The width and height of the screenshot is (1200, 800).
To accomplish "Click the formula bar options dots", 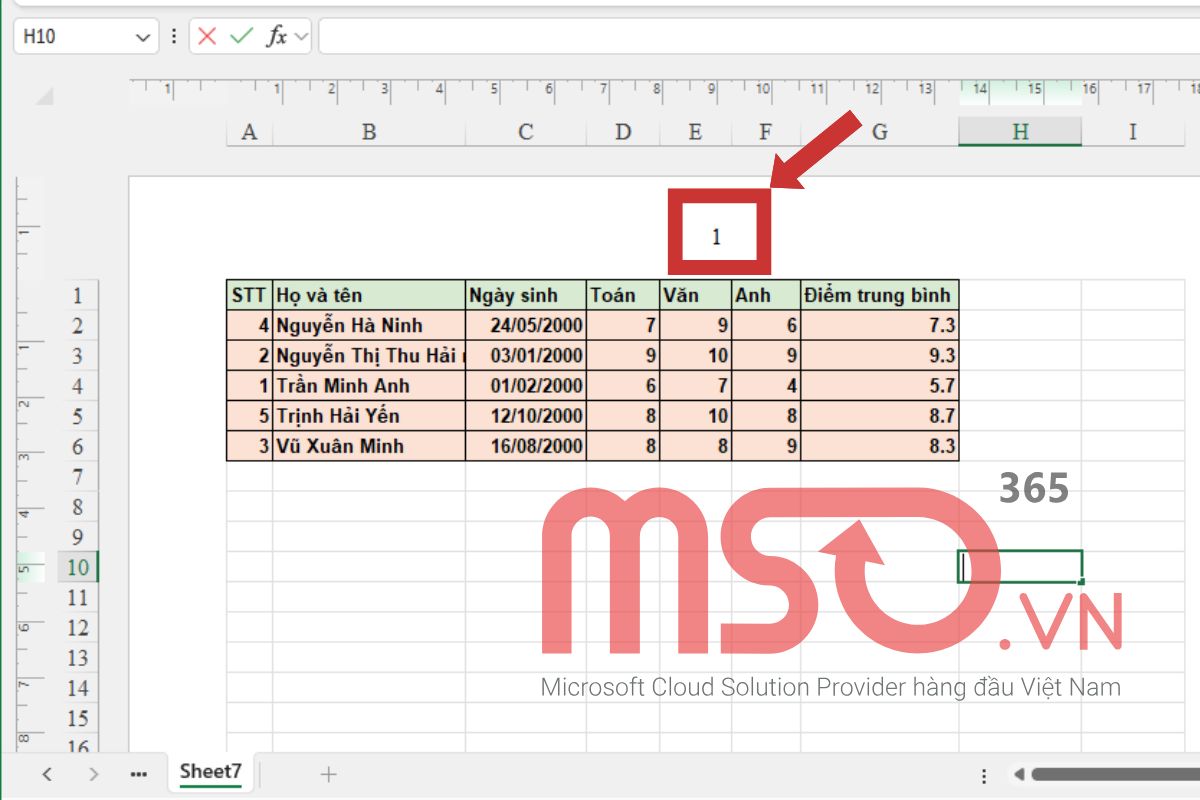I will [174, 37].
